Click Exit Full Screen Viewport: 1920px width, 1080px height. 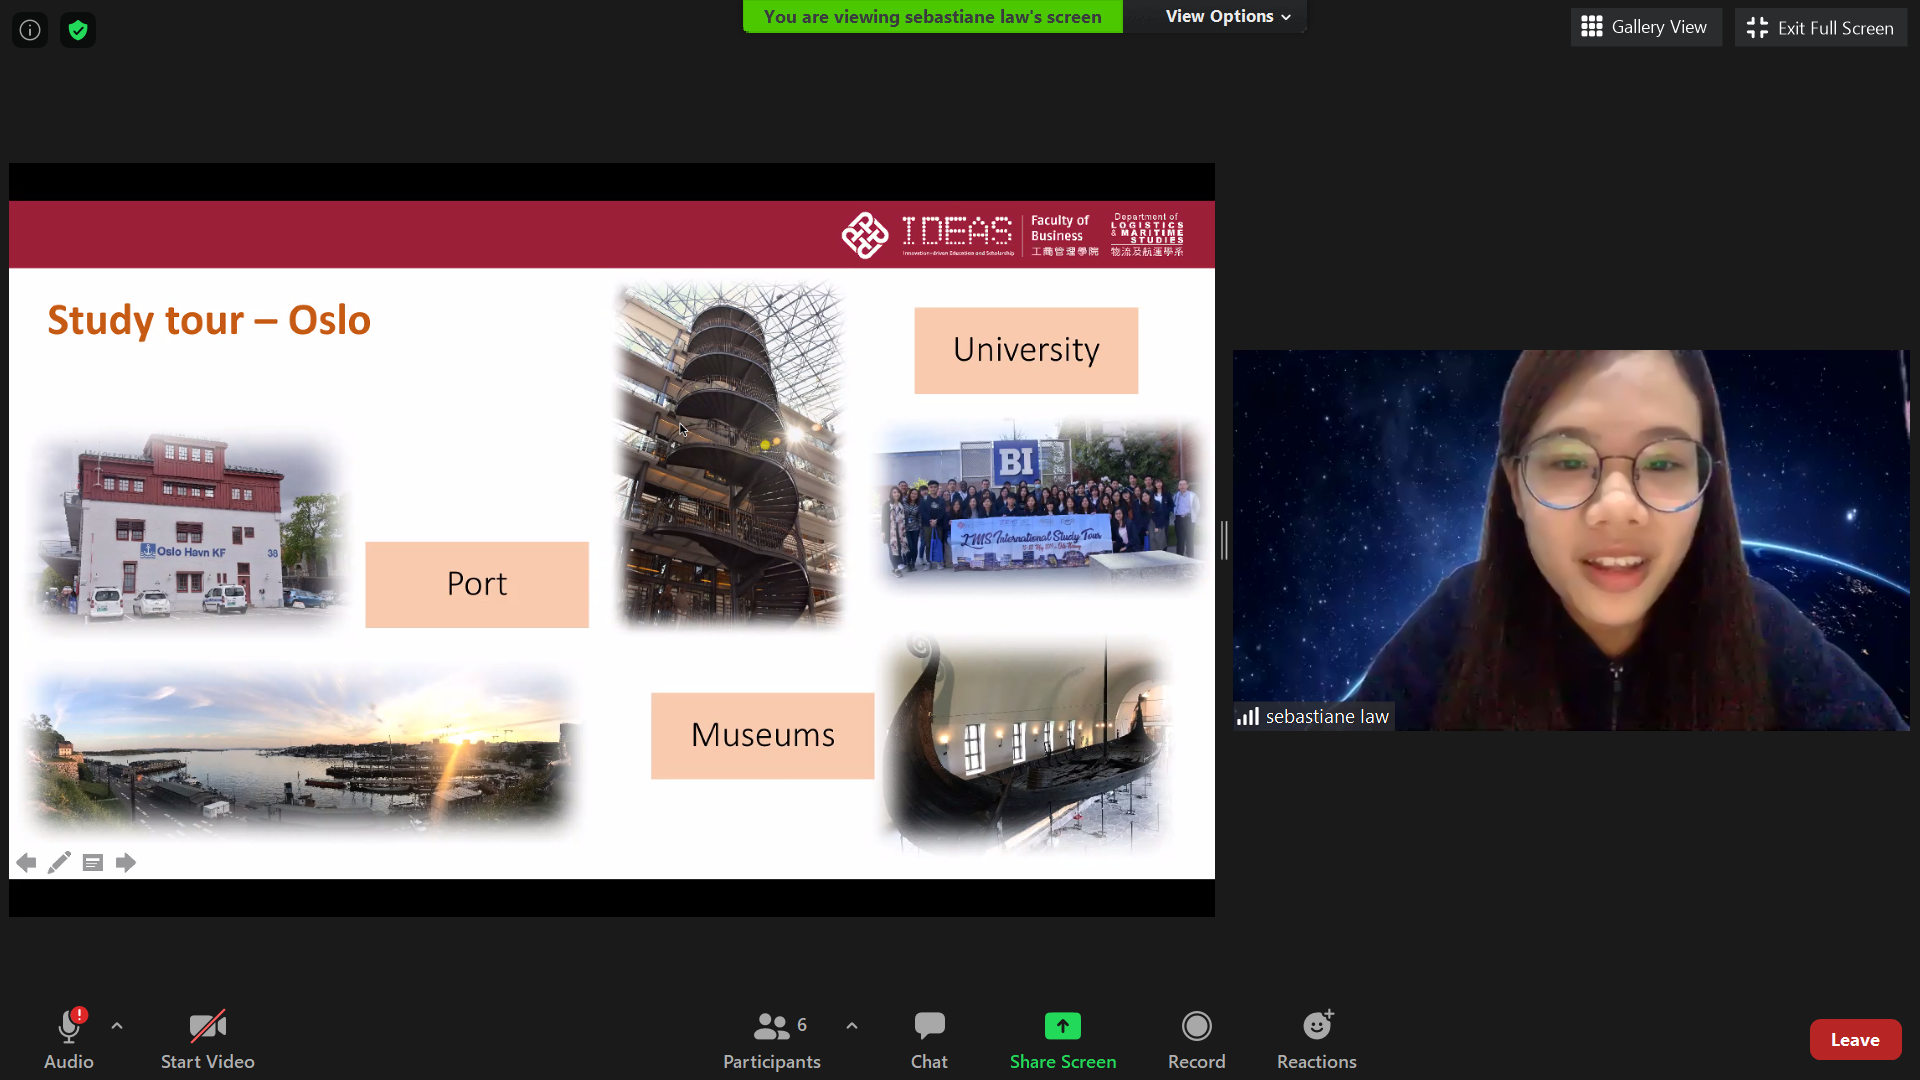pyautogui.click(x=1820, y=28)
